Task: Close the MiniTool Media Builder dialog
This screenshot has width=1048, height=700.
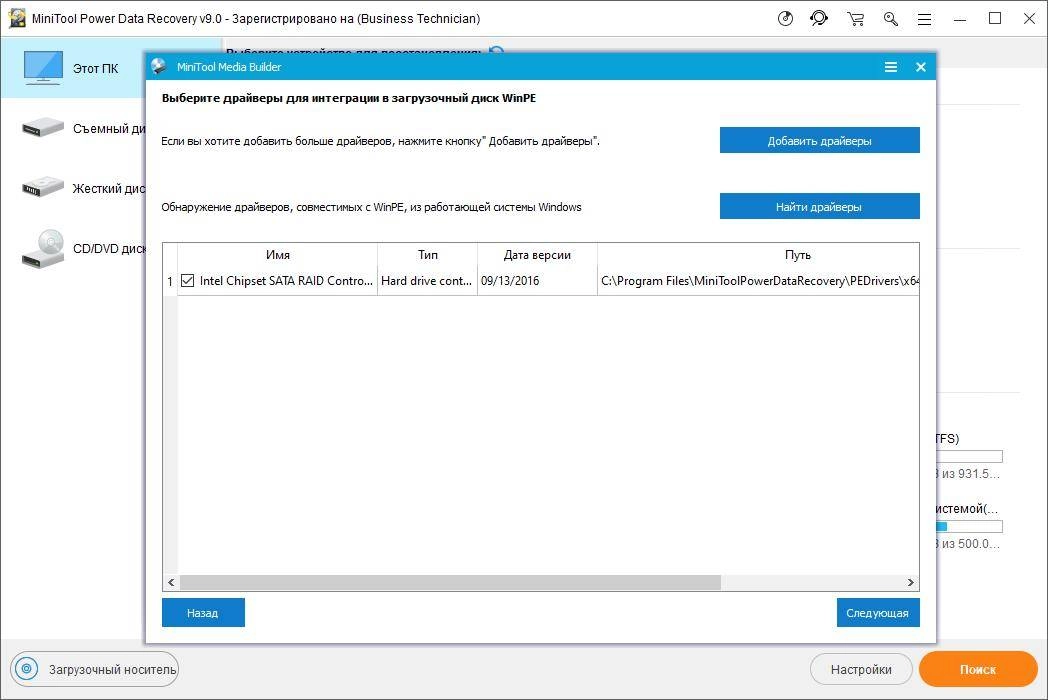Action: click(x=921, y=67)
